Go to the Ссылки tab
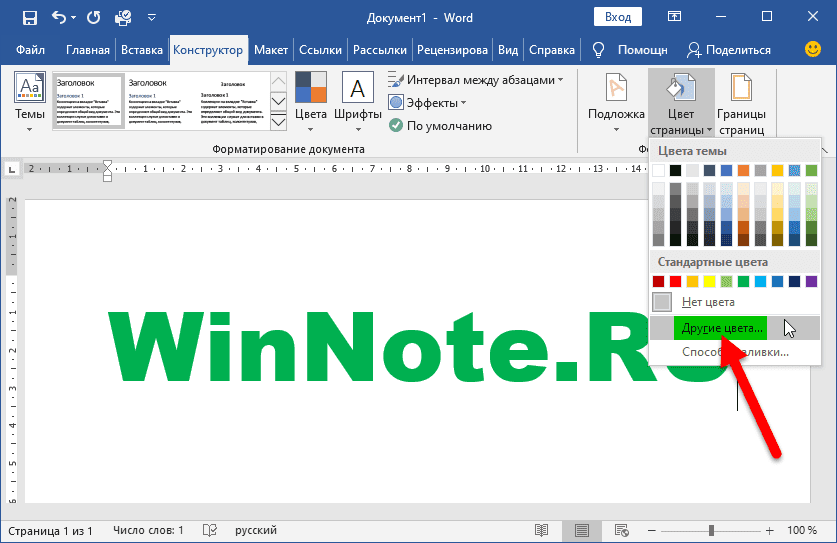Image resolution: width=837 pixels, height=543 pixels. click(x=320, y=50)
